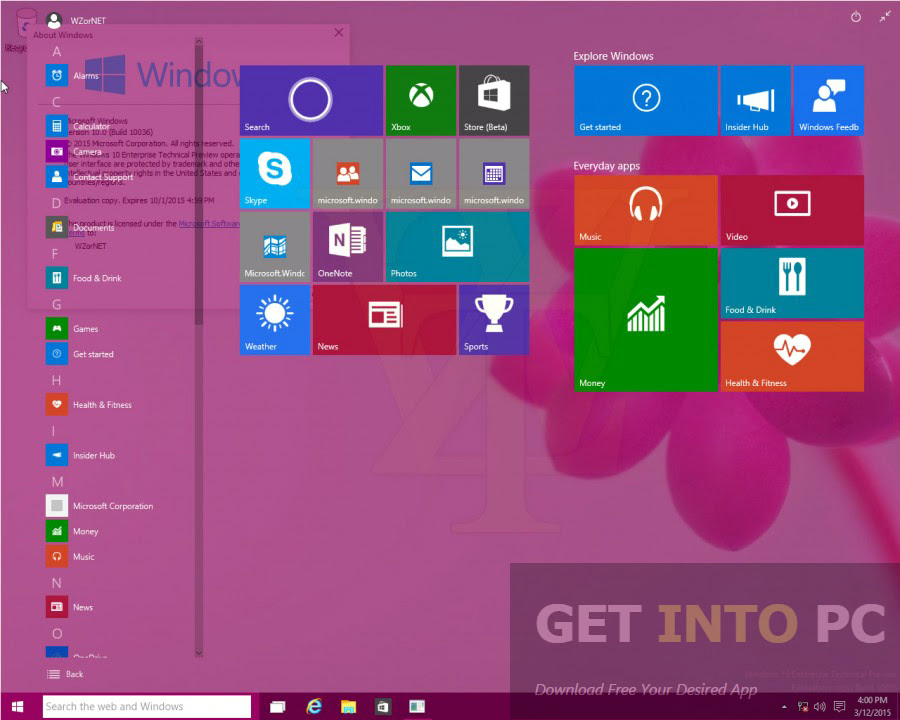Screen dimensions: 900x720
Task: Open Money in the app list
Action: point(72,531)
